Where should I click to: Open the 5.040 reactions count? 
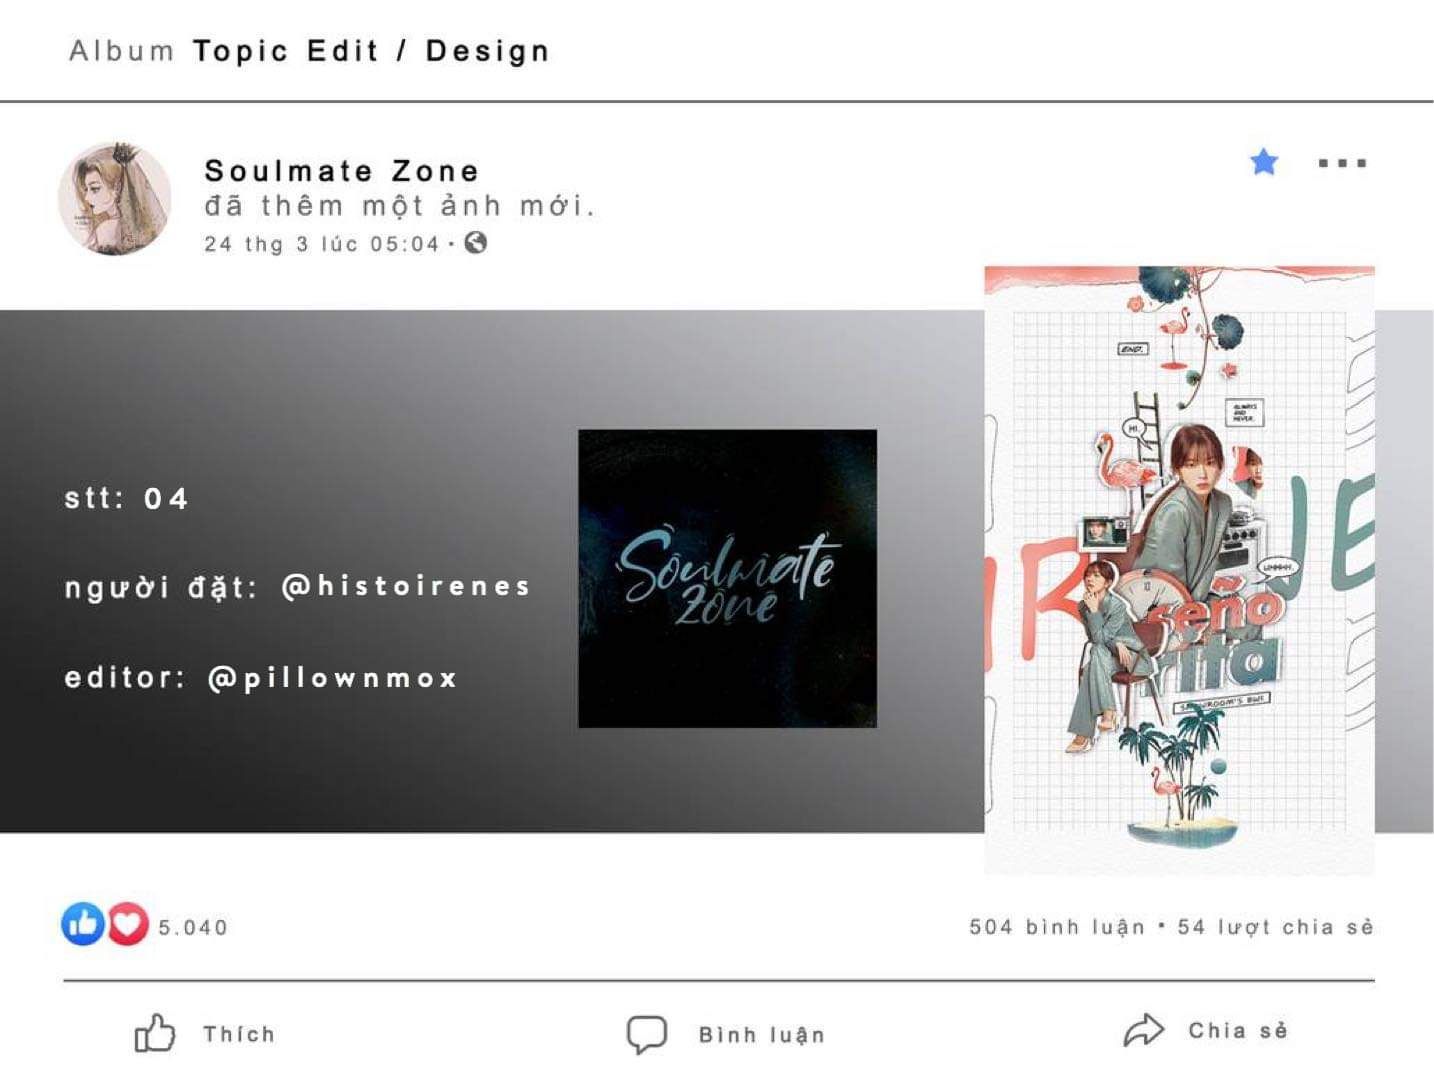click(x=193, y=928)
